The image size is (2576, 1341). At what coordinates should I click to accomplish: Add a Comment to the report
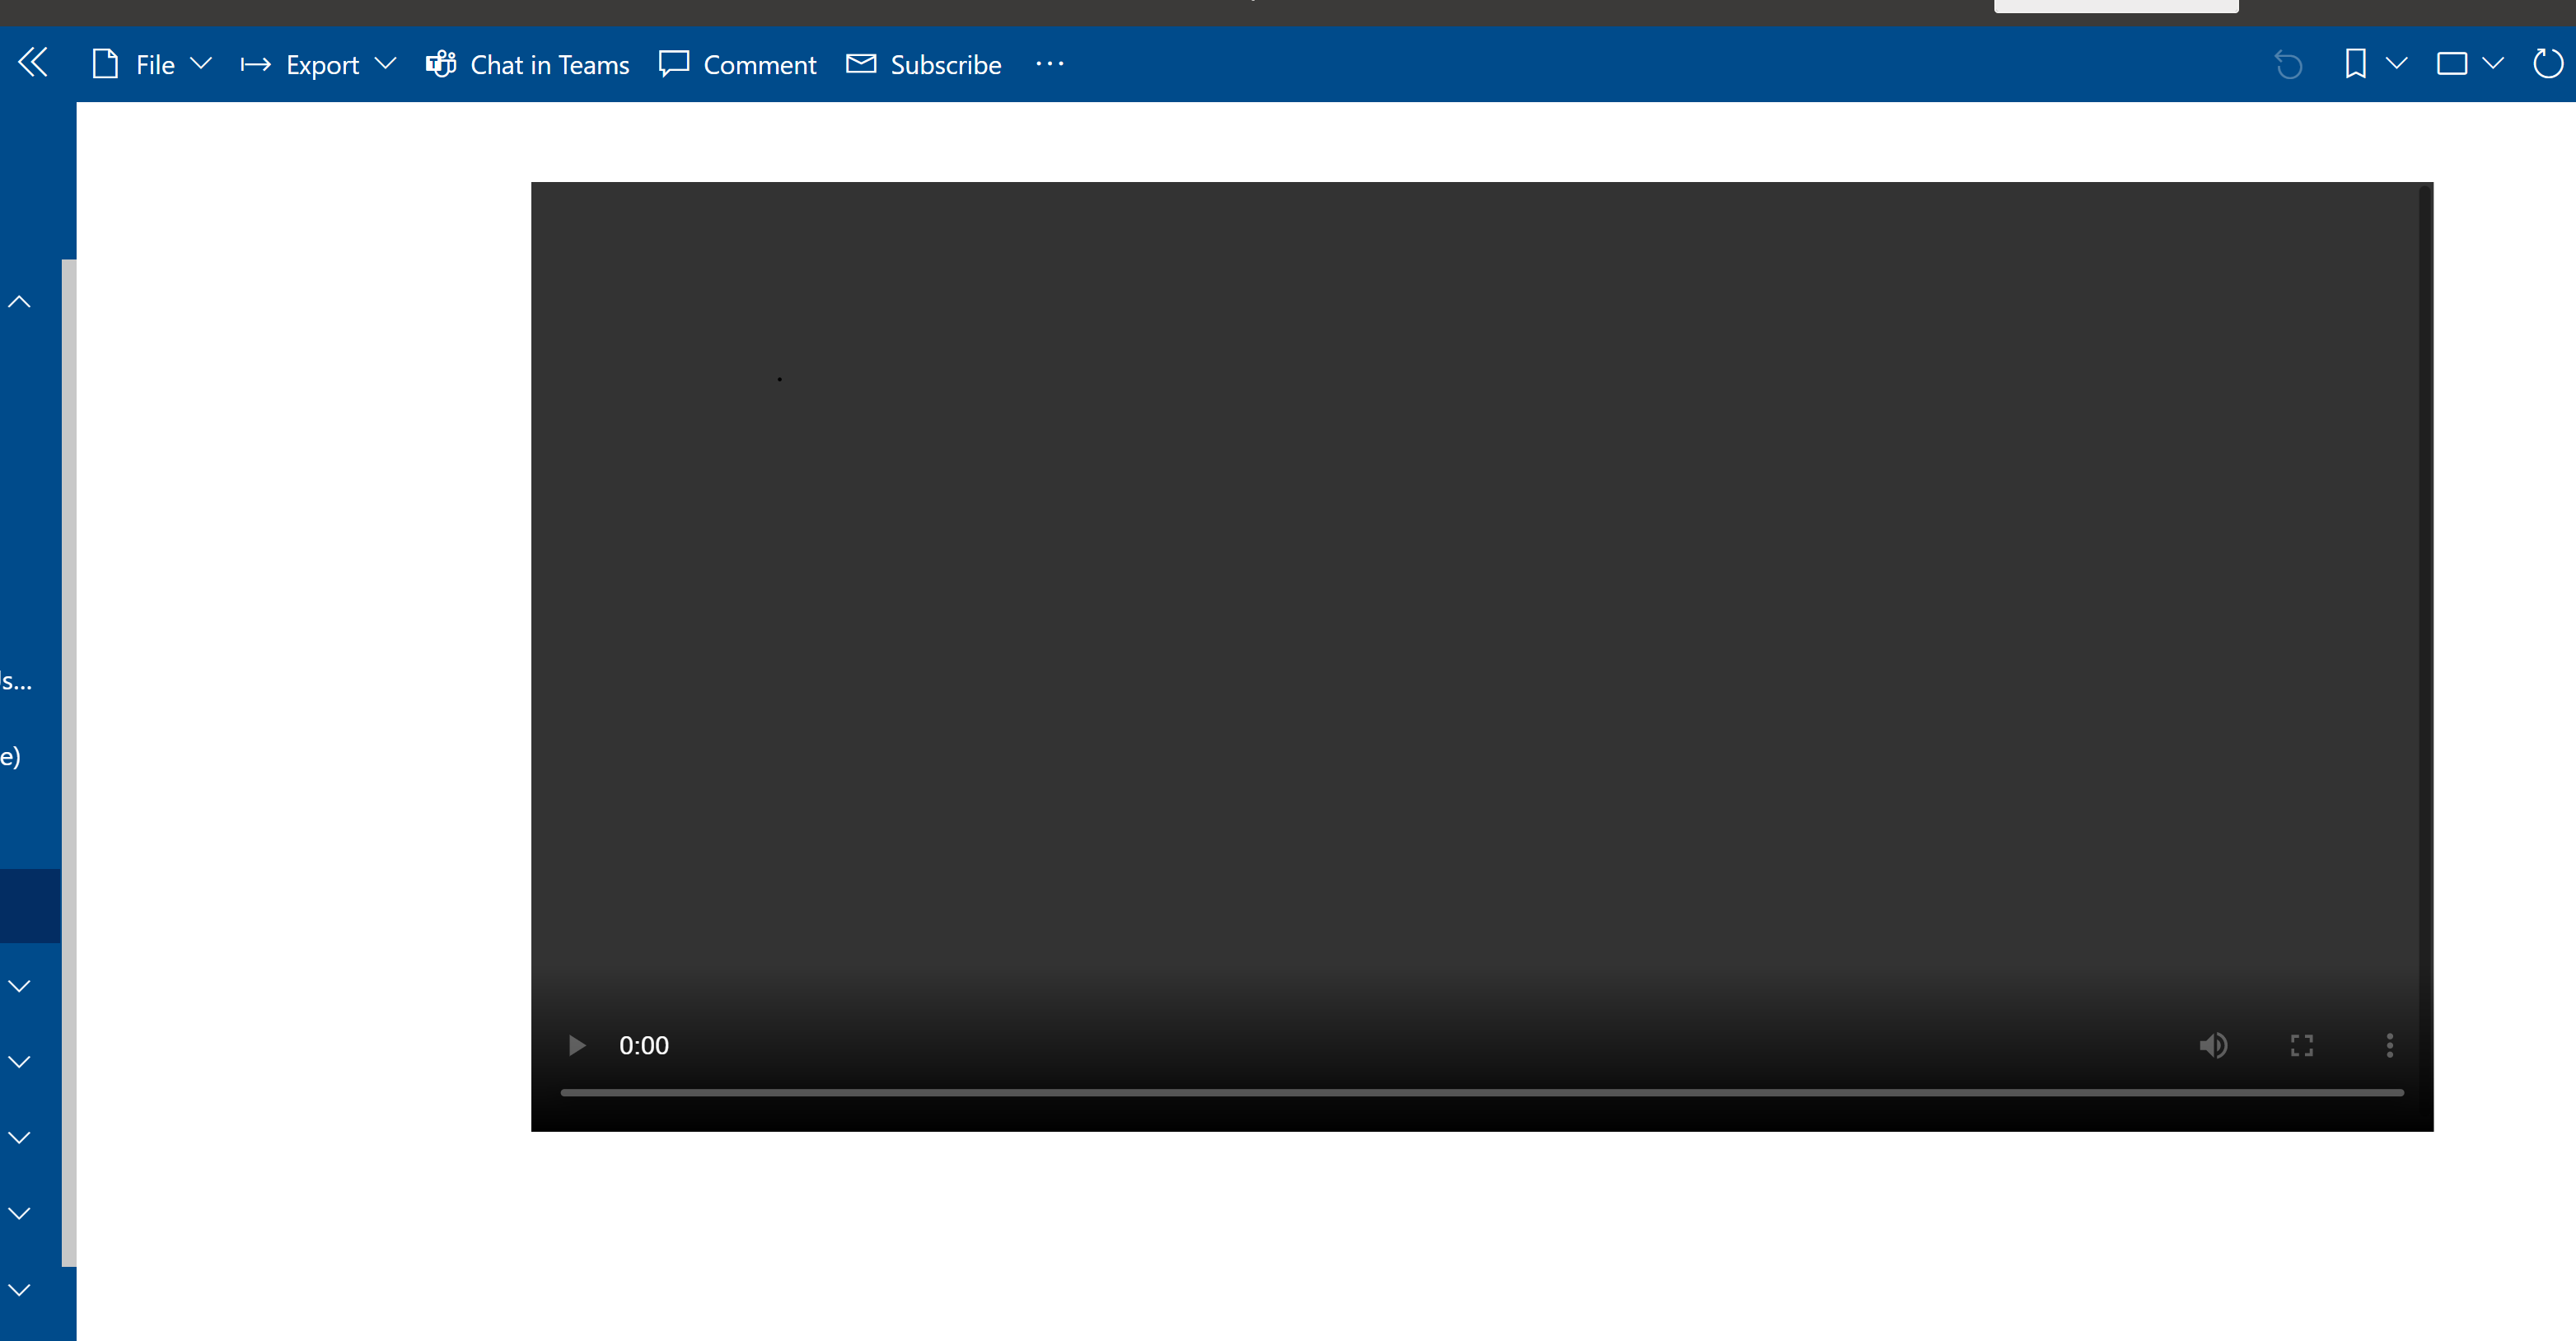coord(738,64)
